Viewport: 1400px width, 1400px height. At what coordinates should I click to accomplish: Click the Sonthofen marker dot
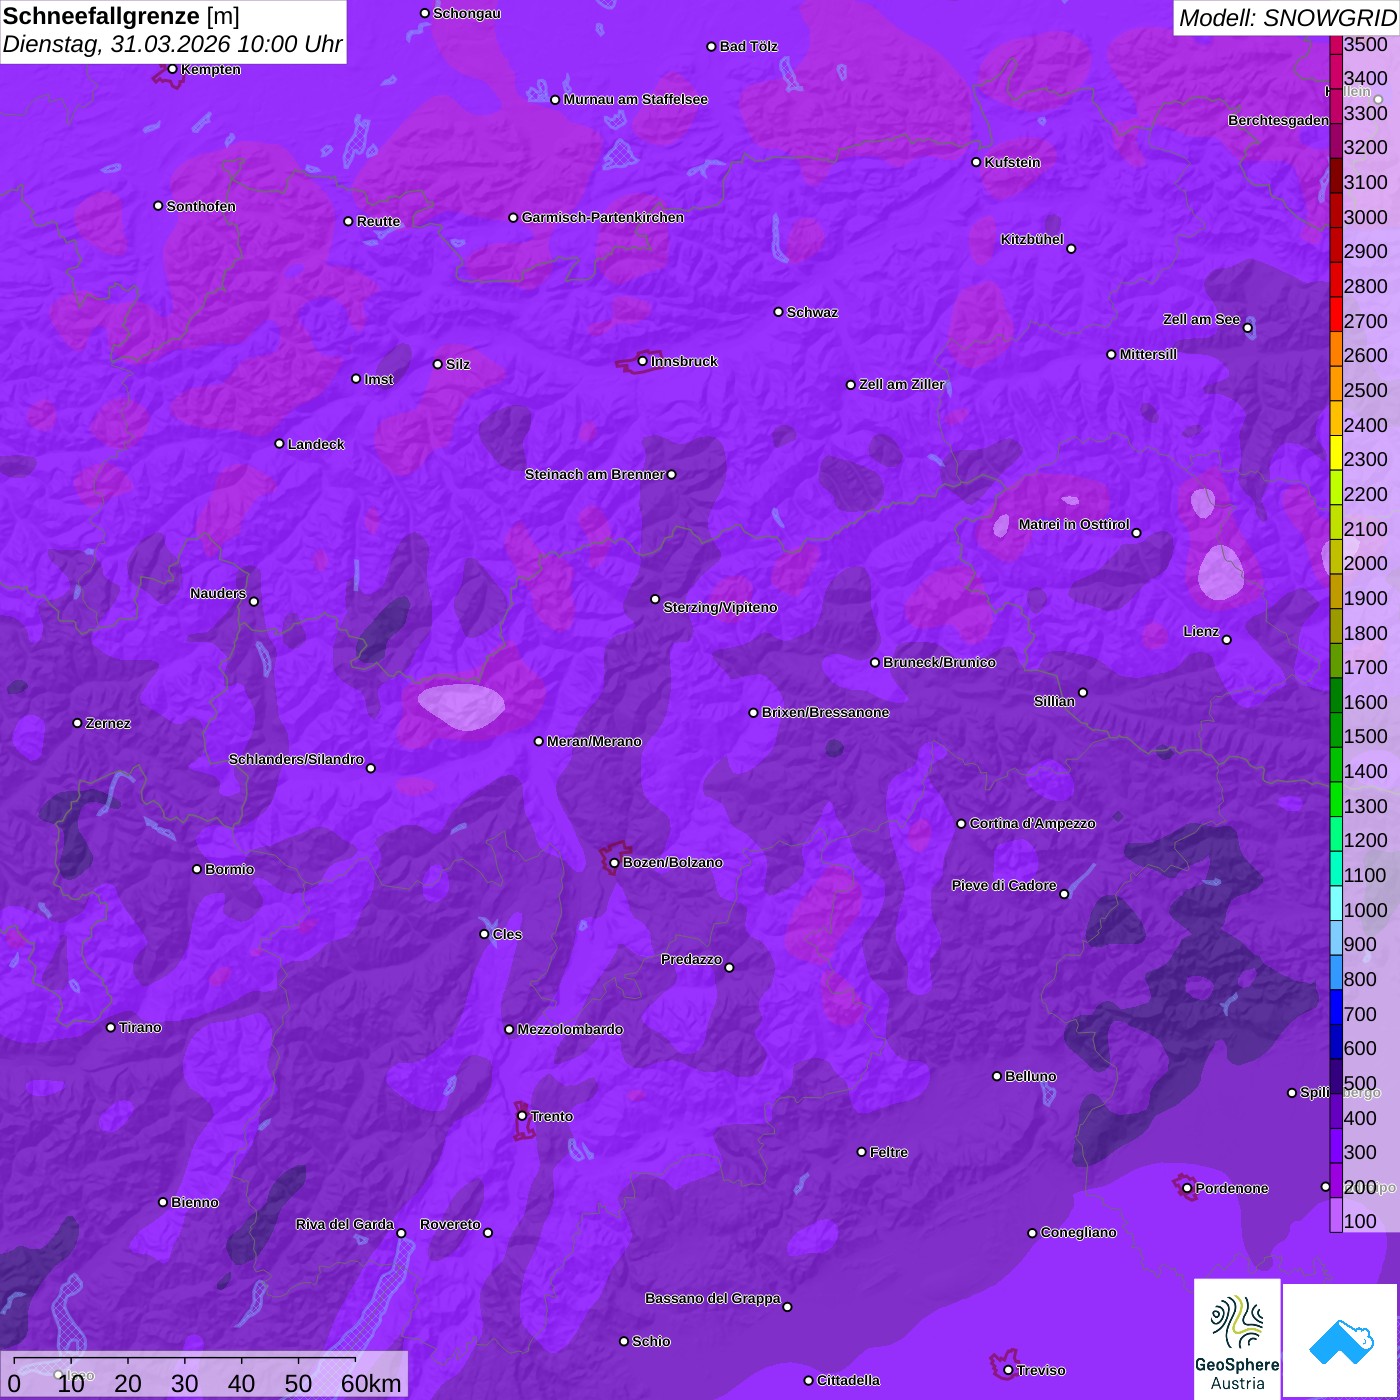tap(158, 206)
